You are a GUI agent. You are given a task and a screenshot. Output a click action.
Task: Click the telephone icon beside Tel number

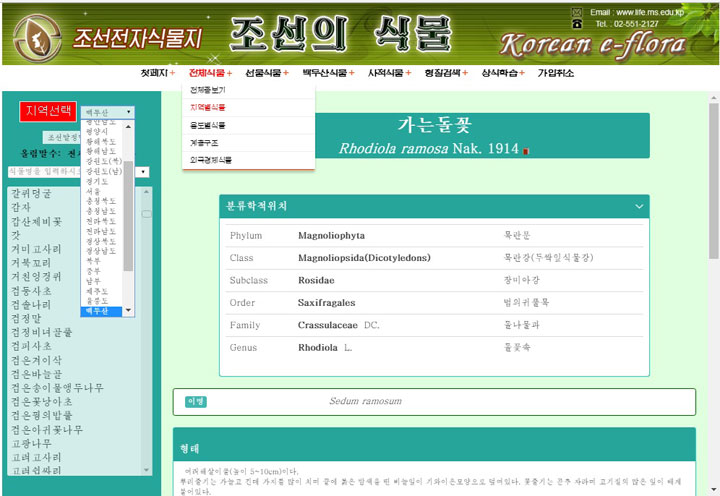coord(577,24)
